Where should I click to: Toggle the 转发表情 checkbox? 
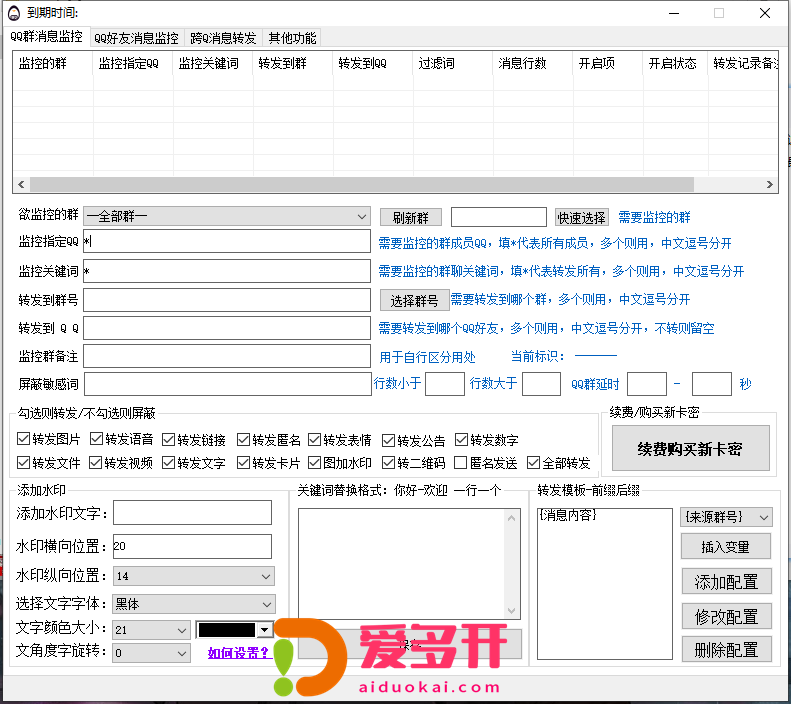click(x=315, y=440)
